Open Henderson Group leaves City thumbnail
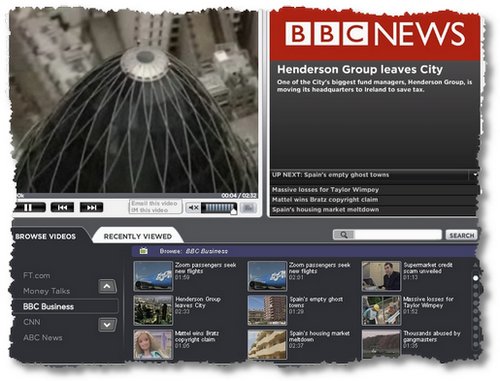500x381 pixels. click(153, 310)
